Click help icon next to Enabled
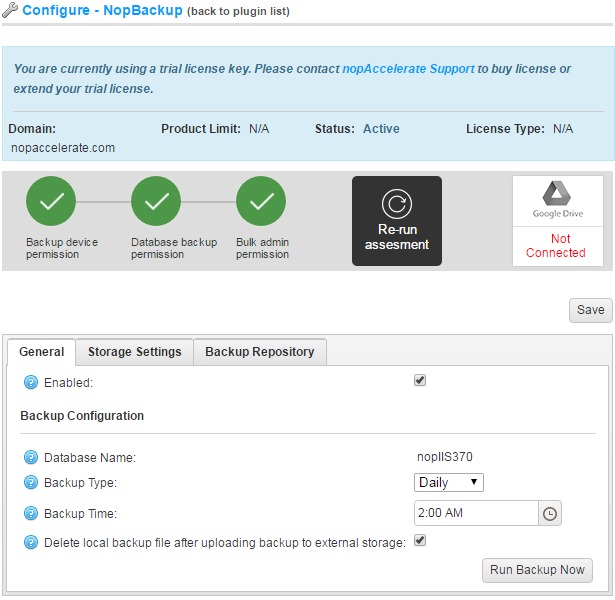This screenshot has width=615, height=600. pos(31,382)
